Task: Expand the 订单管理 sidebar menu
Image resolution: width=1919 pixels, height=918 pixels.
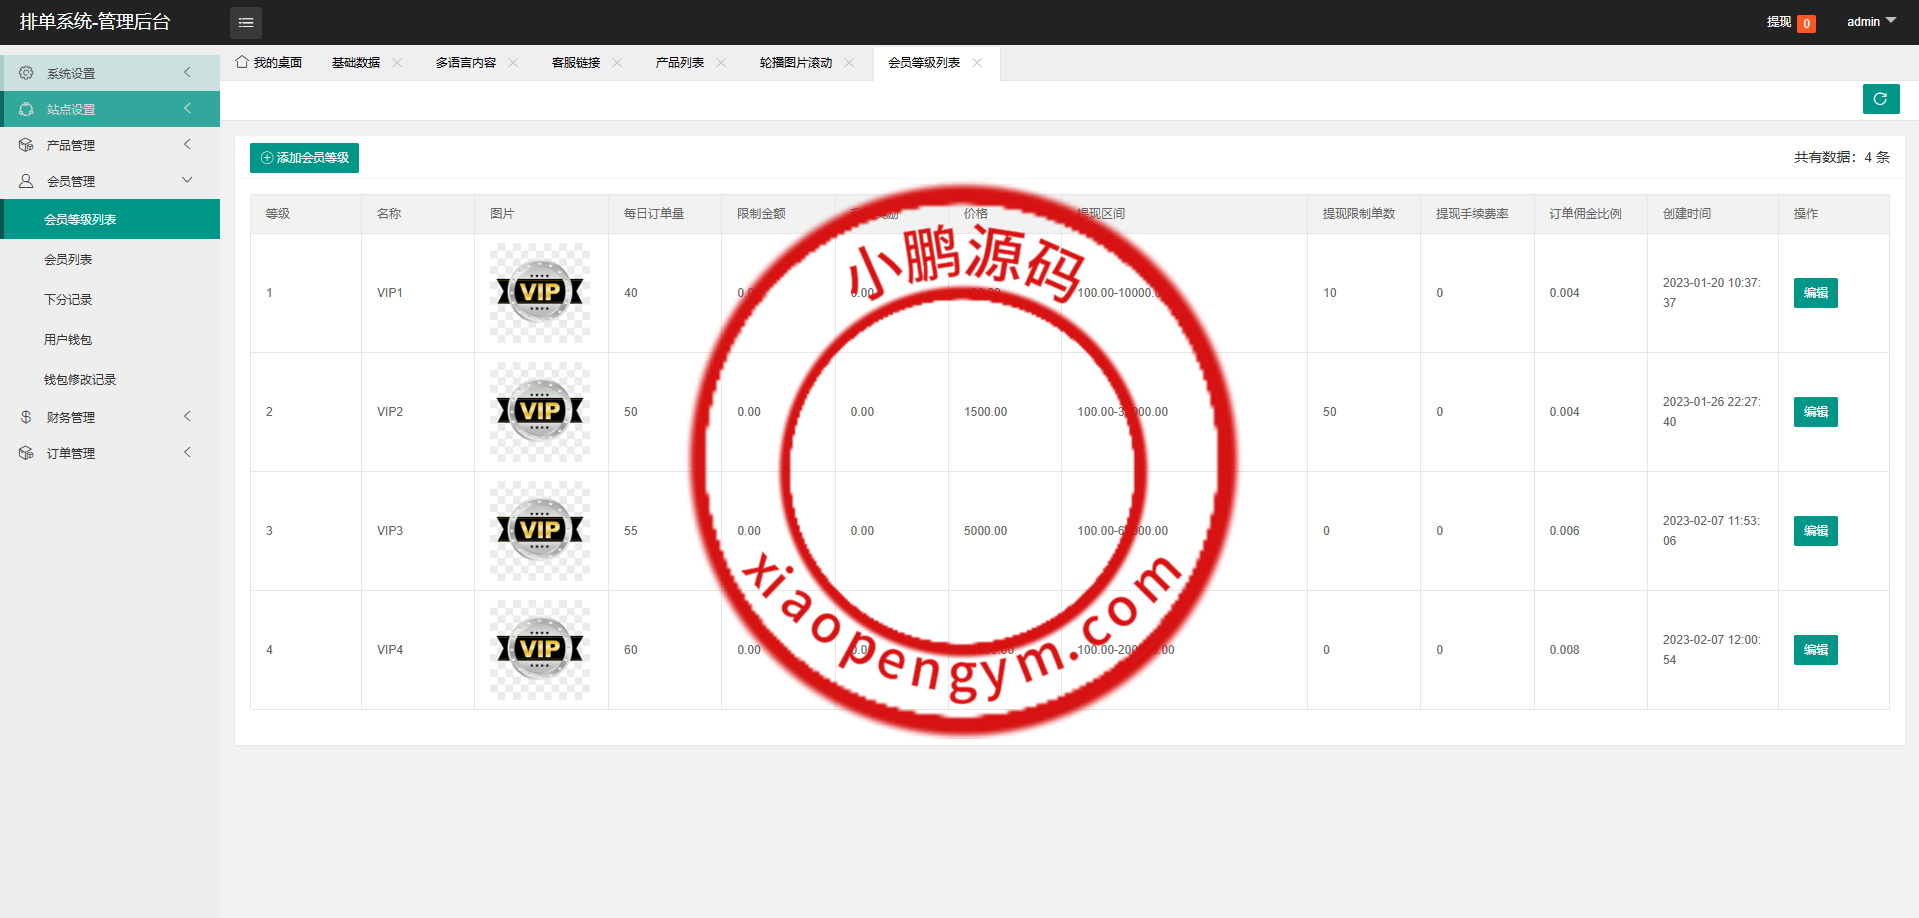Action: click(110, 453)
